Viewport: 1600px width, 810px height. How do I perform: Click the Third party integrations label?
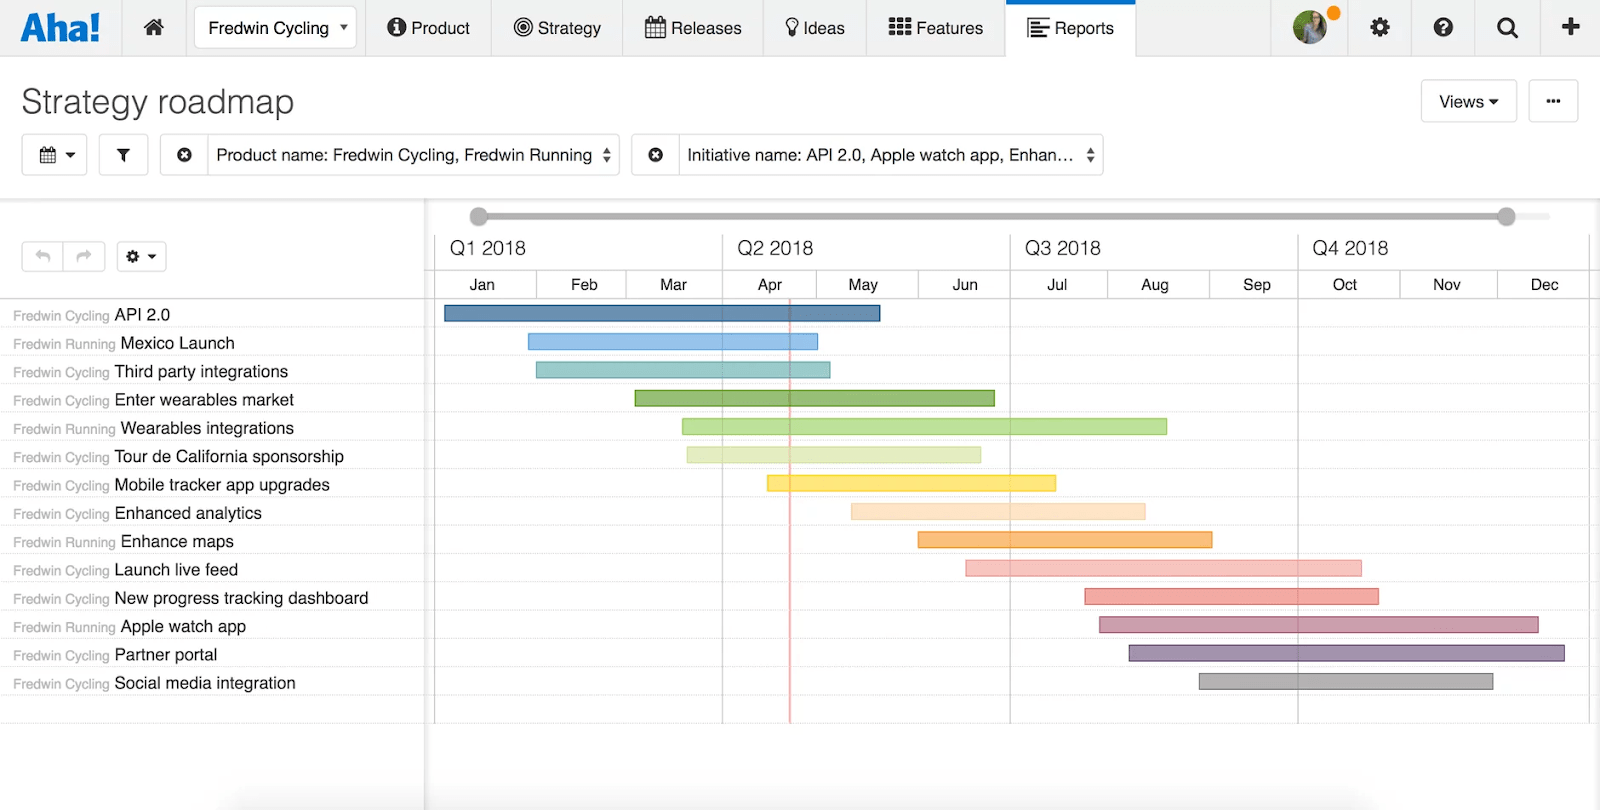(201, 372)
